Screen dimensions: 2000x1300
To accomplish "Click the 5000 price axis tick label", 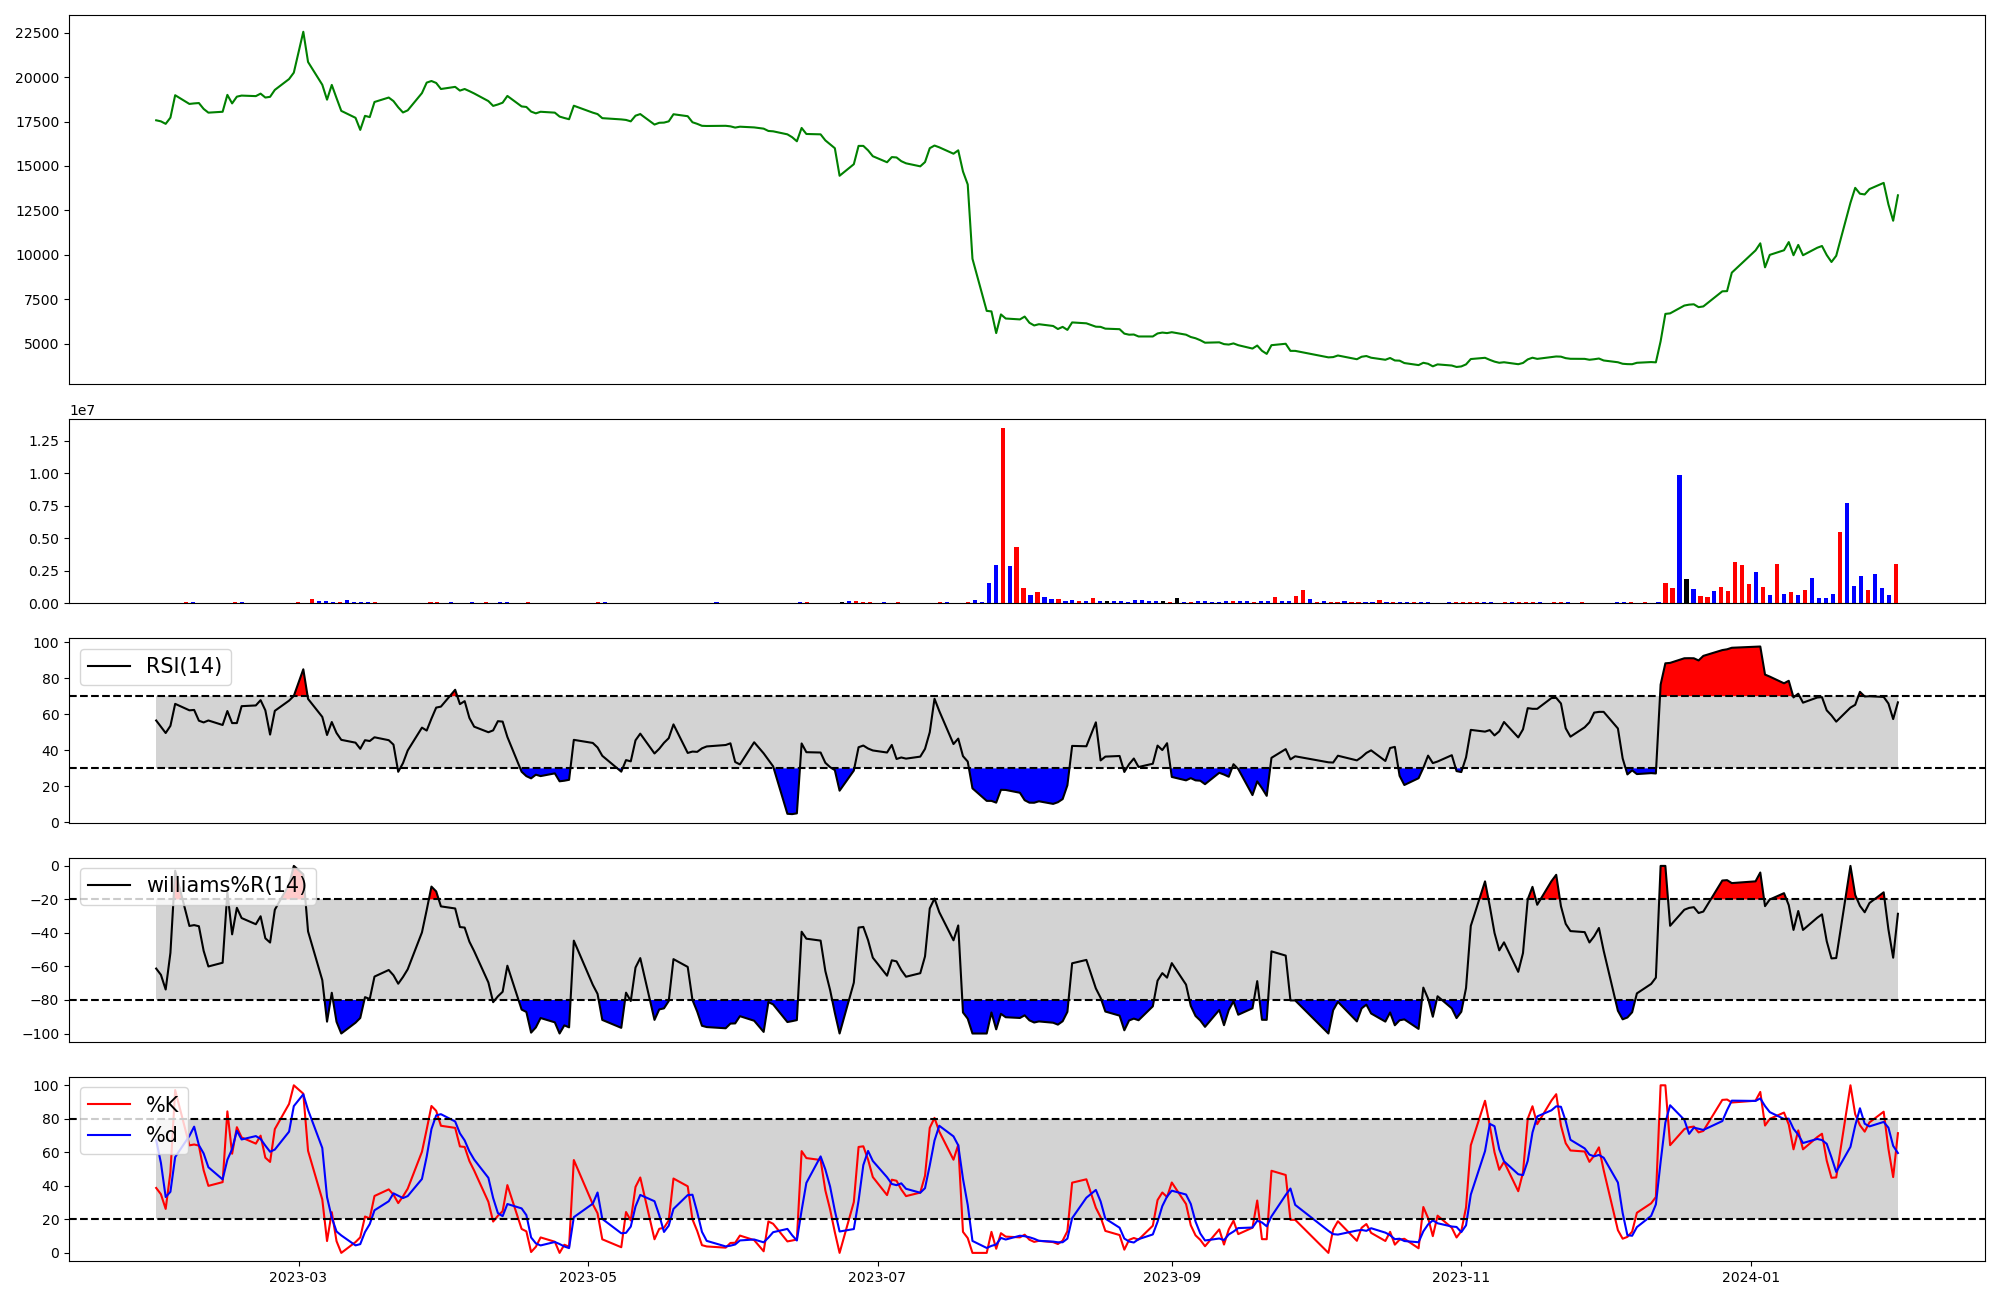I will pos(40,344).
